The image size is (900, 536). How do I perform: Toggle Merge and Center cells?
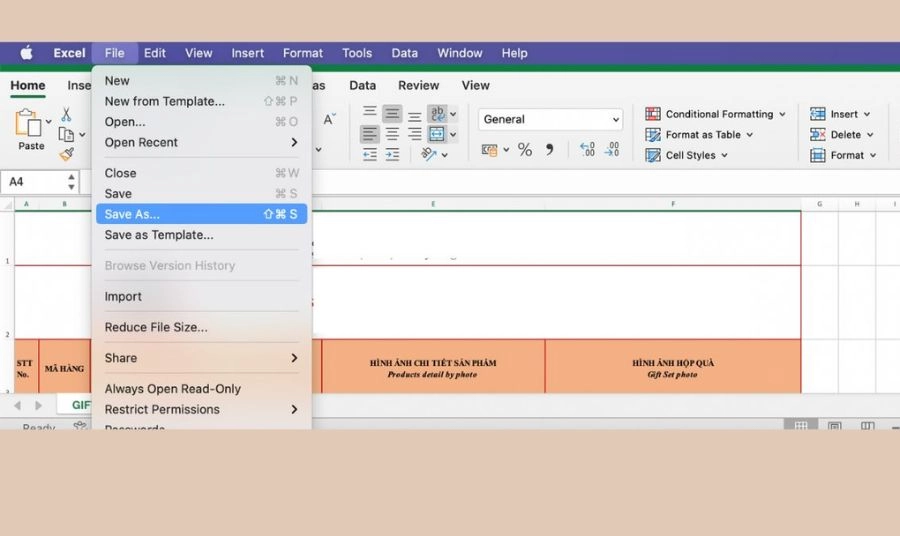point(437,134)
